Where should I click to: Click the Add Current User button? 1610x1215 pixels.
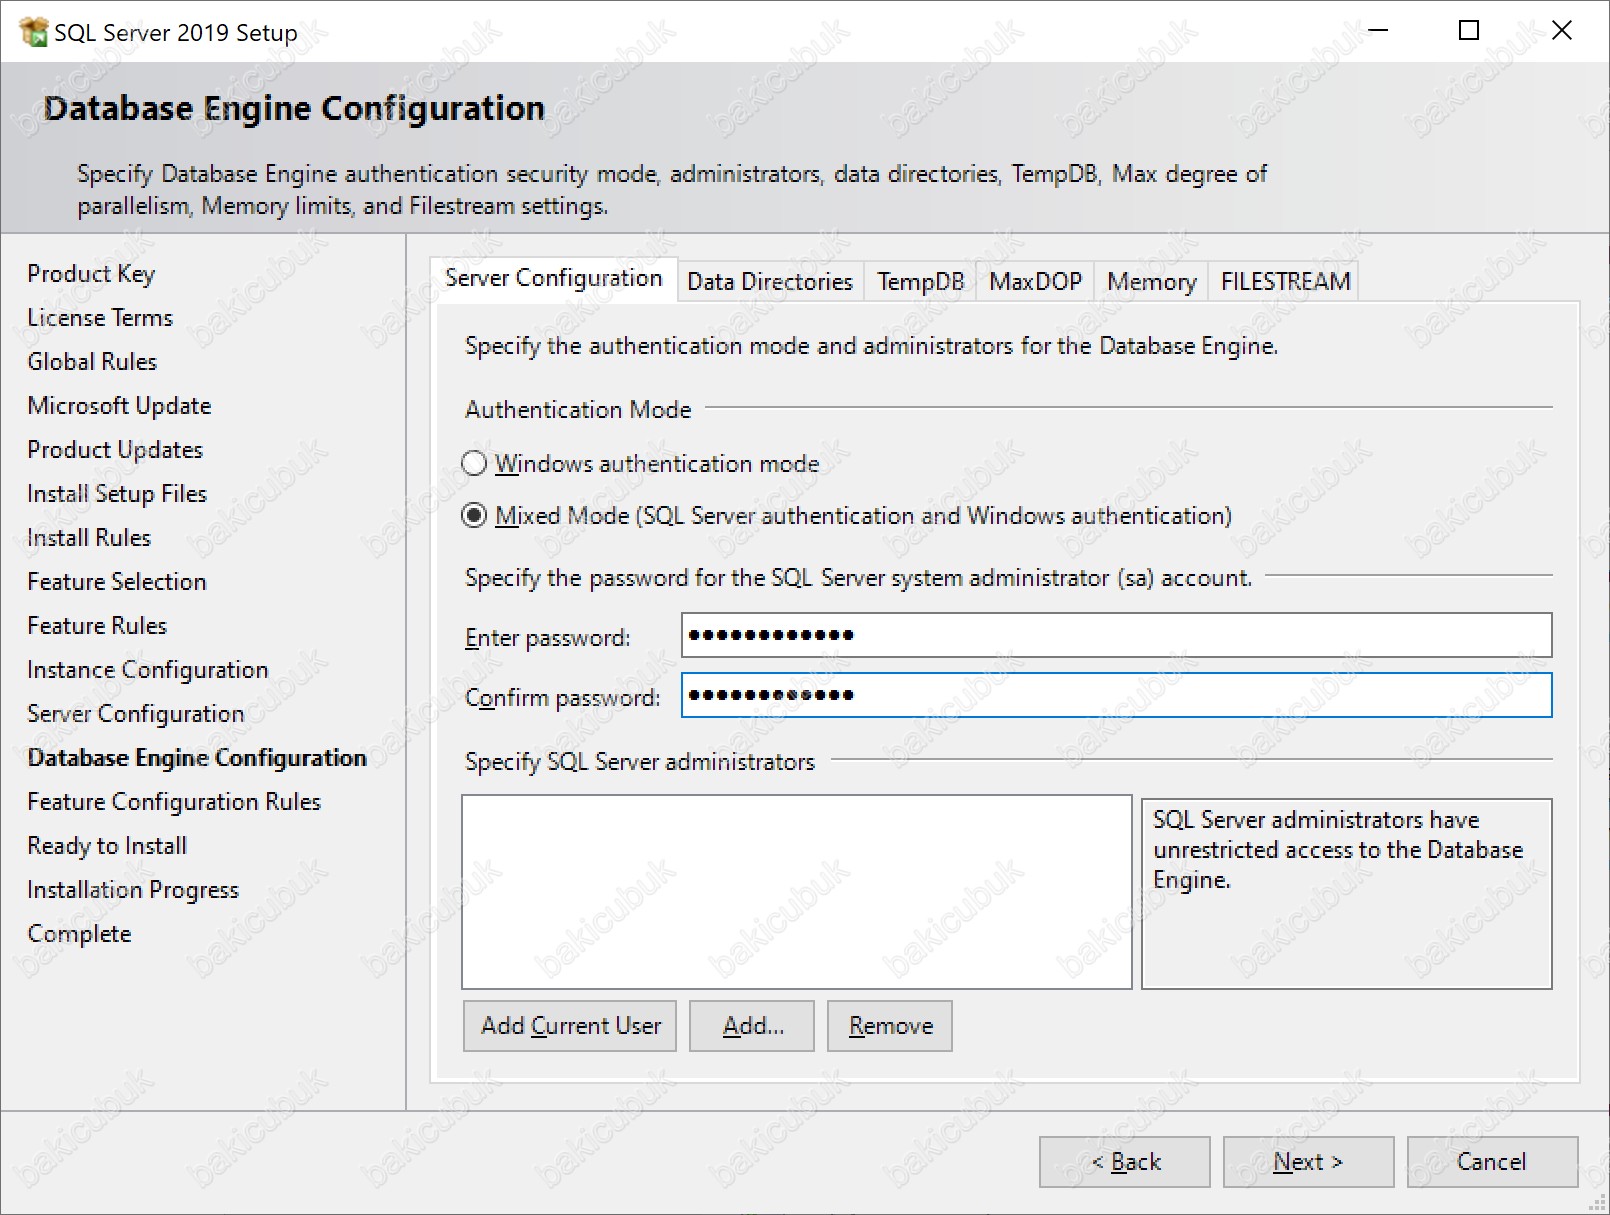point(570,1026)
